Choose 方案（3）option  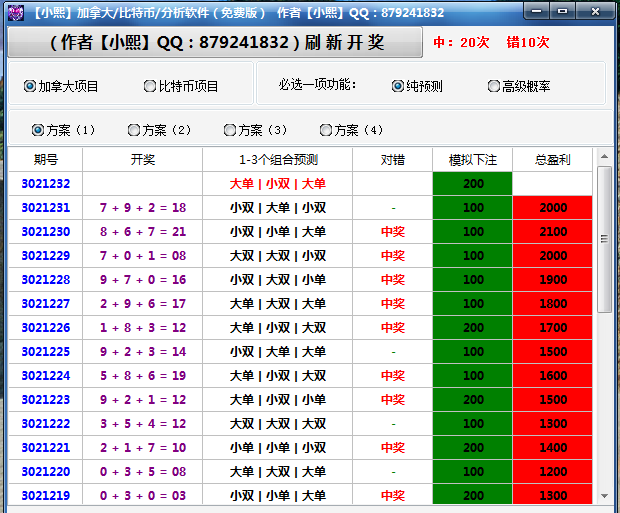230,130
